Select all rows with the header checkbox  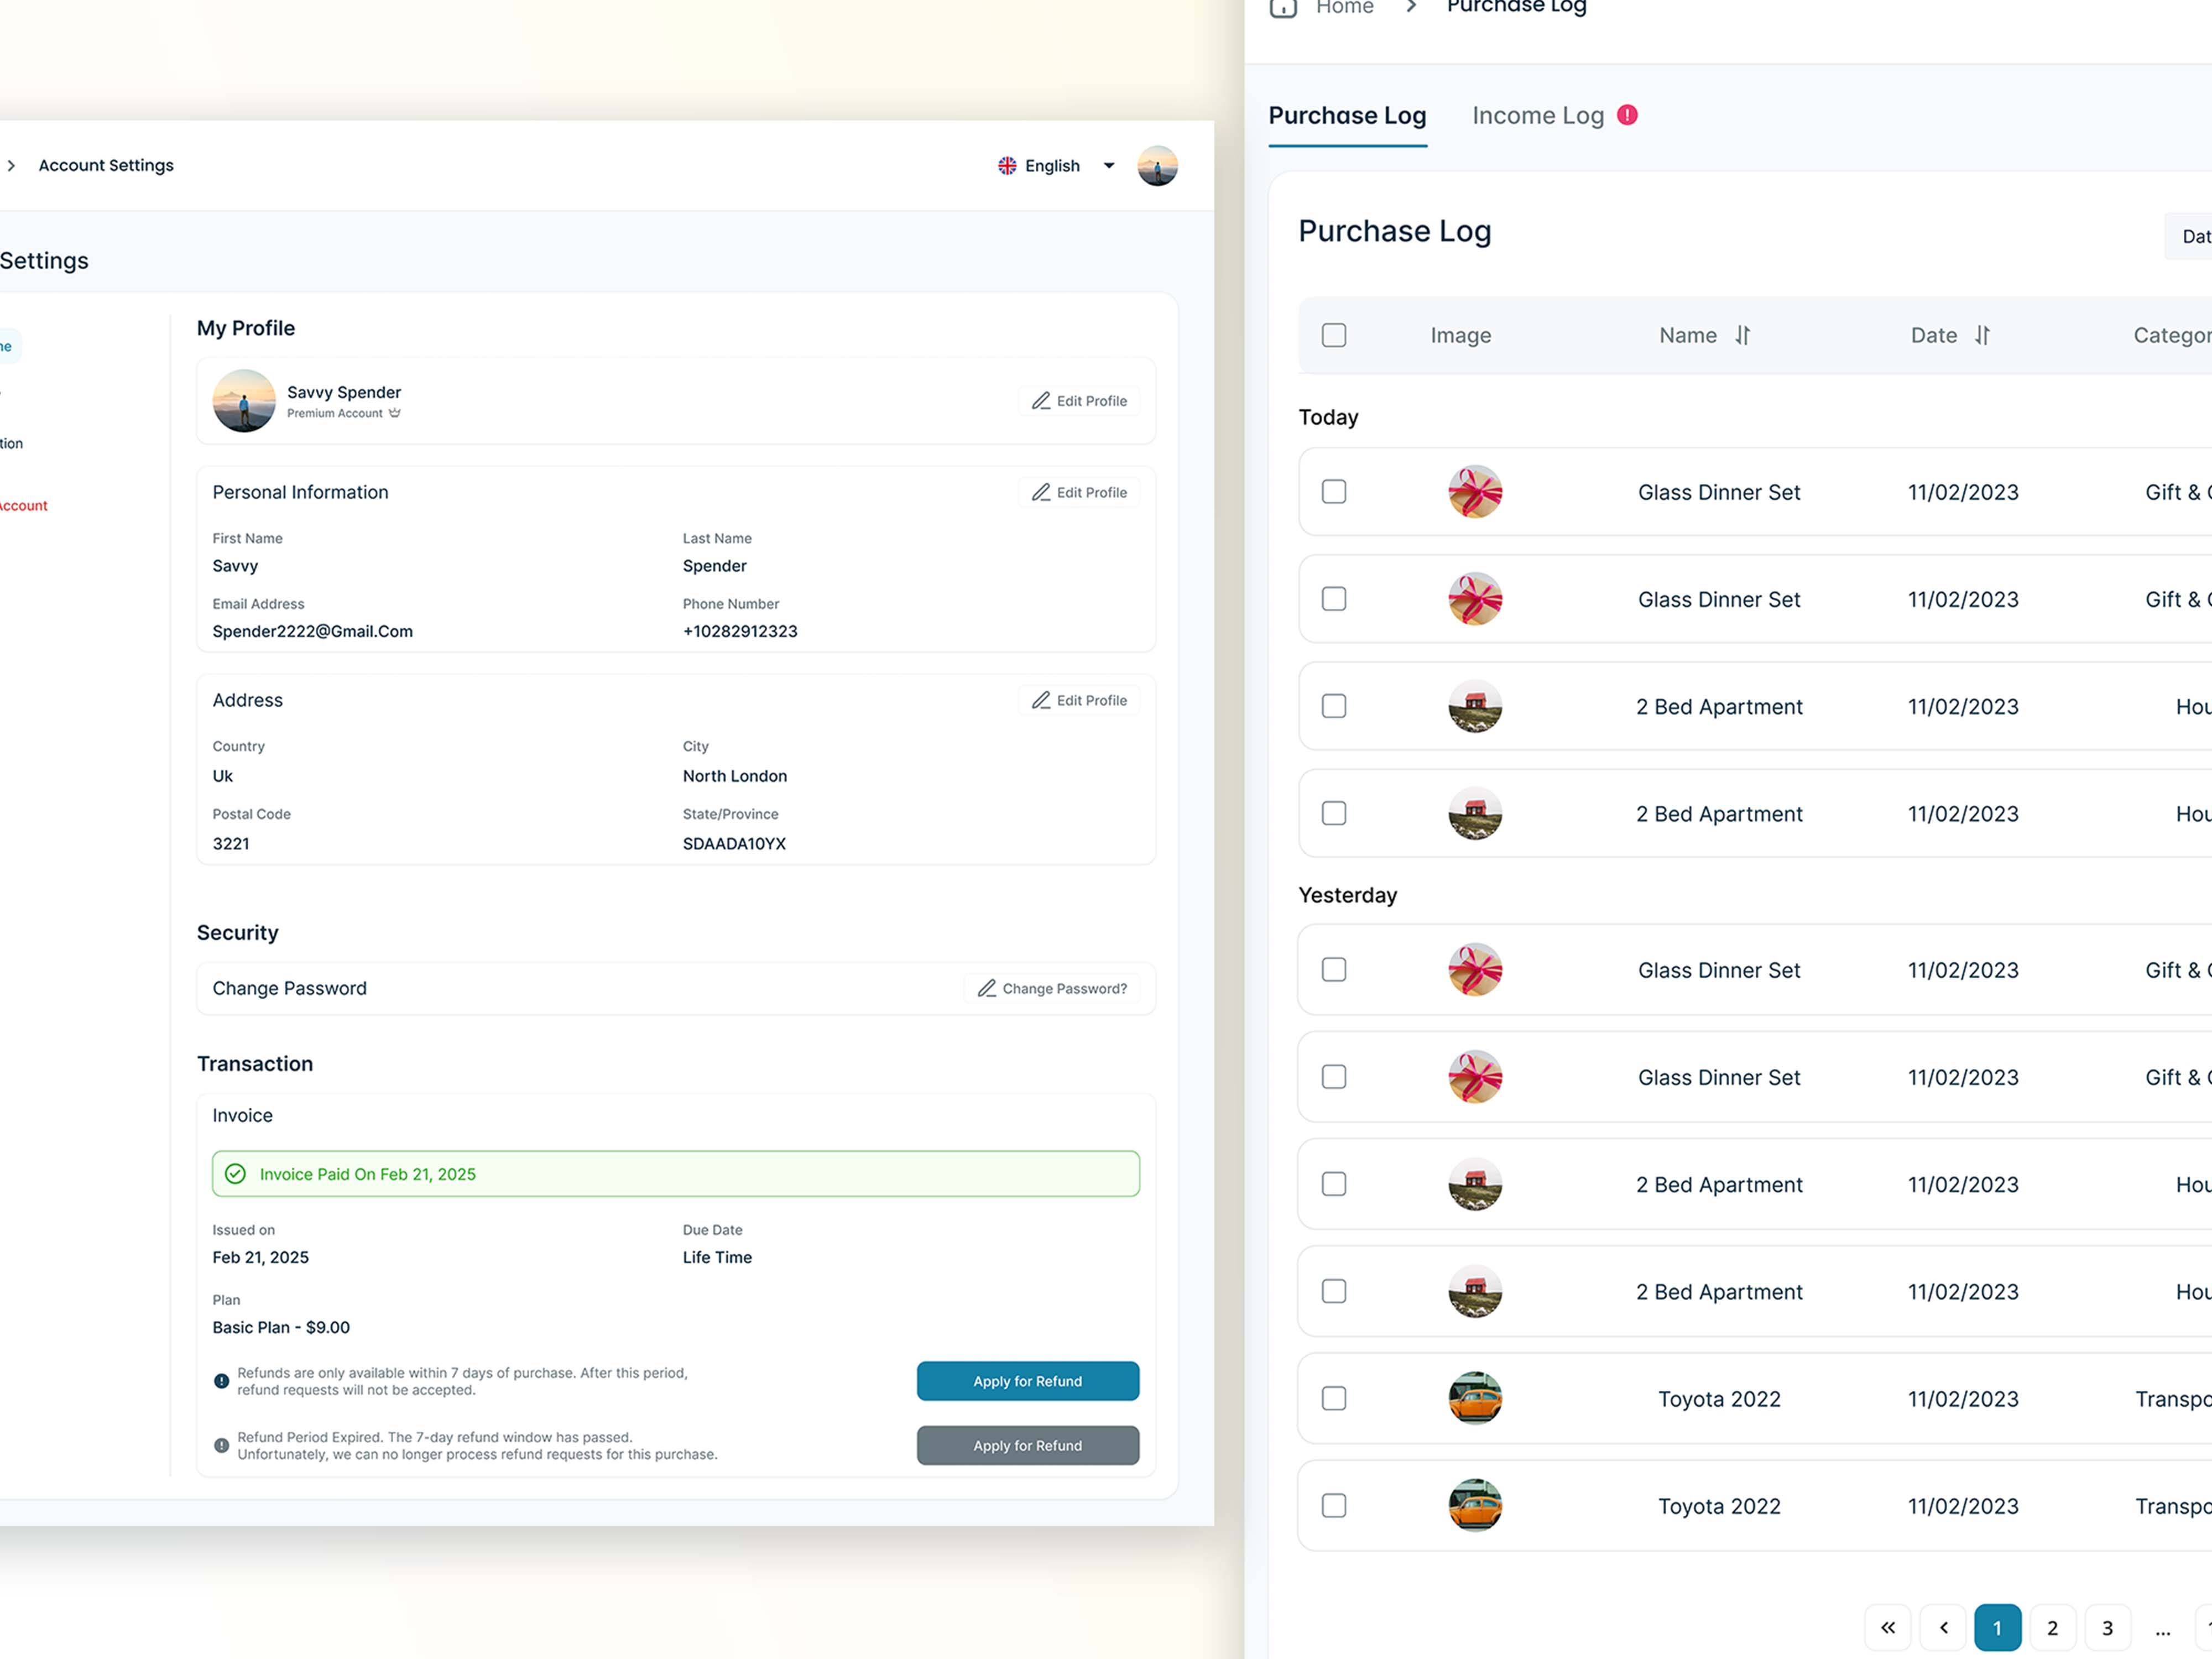click(x=1334, y=335)
